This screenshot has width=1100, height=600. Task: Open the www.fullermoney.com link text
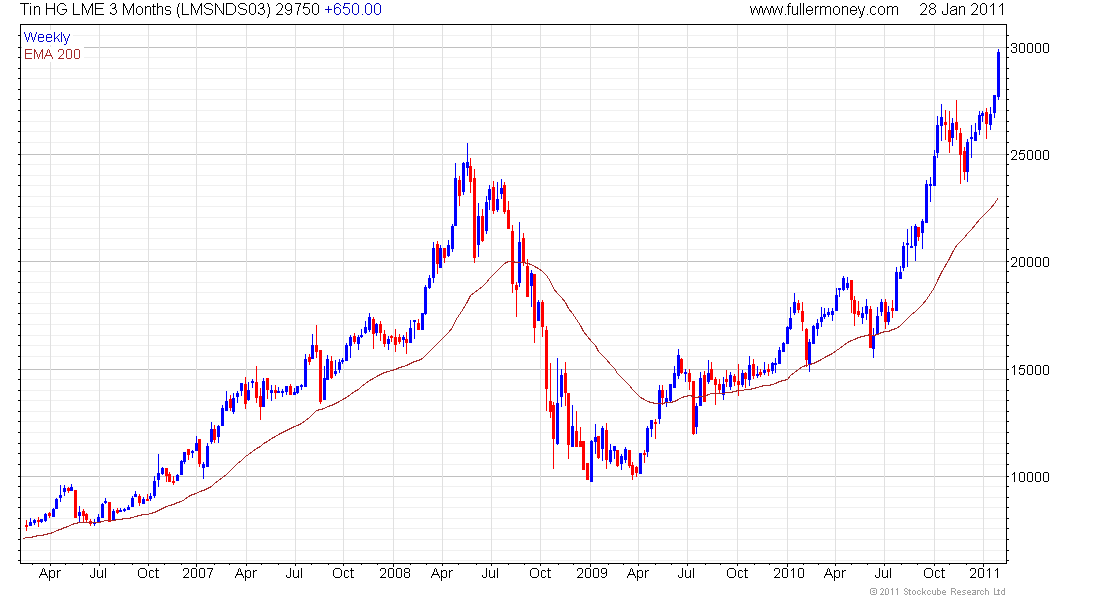tap(824, 10)
